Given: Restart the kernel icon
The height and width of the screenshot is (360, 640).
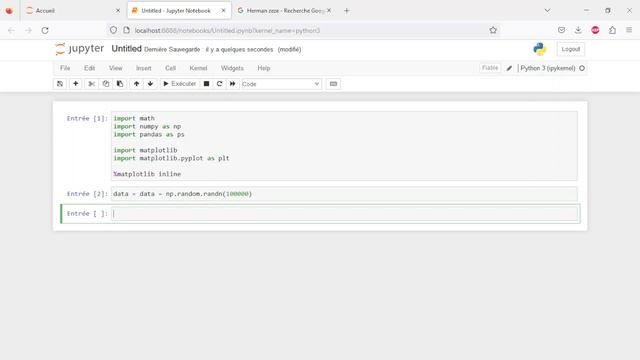Looking at the screenshot, I should pyautogui.click(x=219, y=84).
